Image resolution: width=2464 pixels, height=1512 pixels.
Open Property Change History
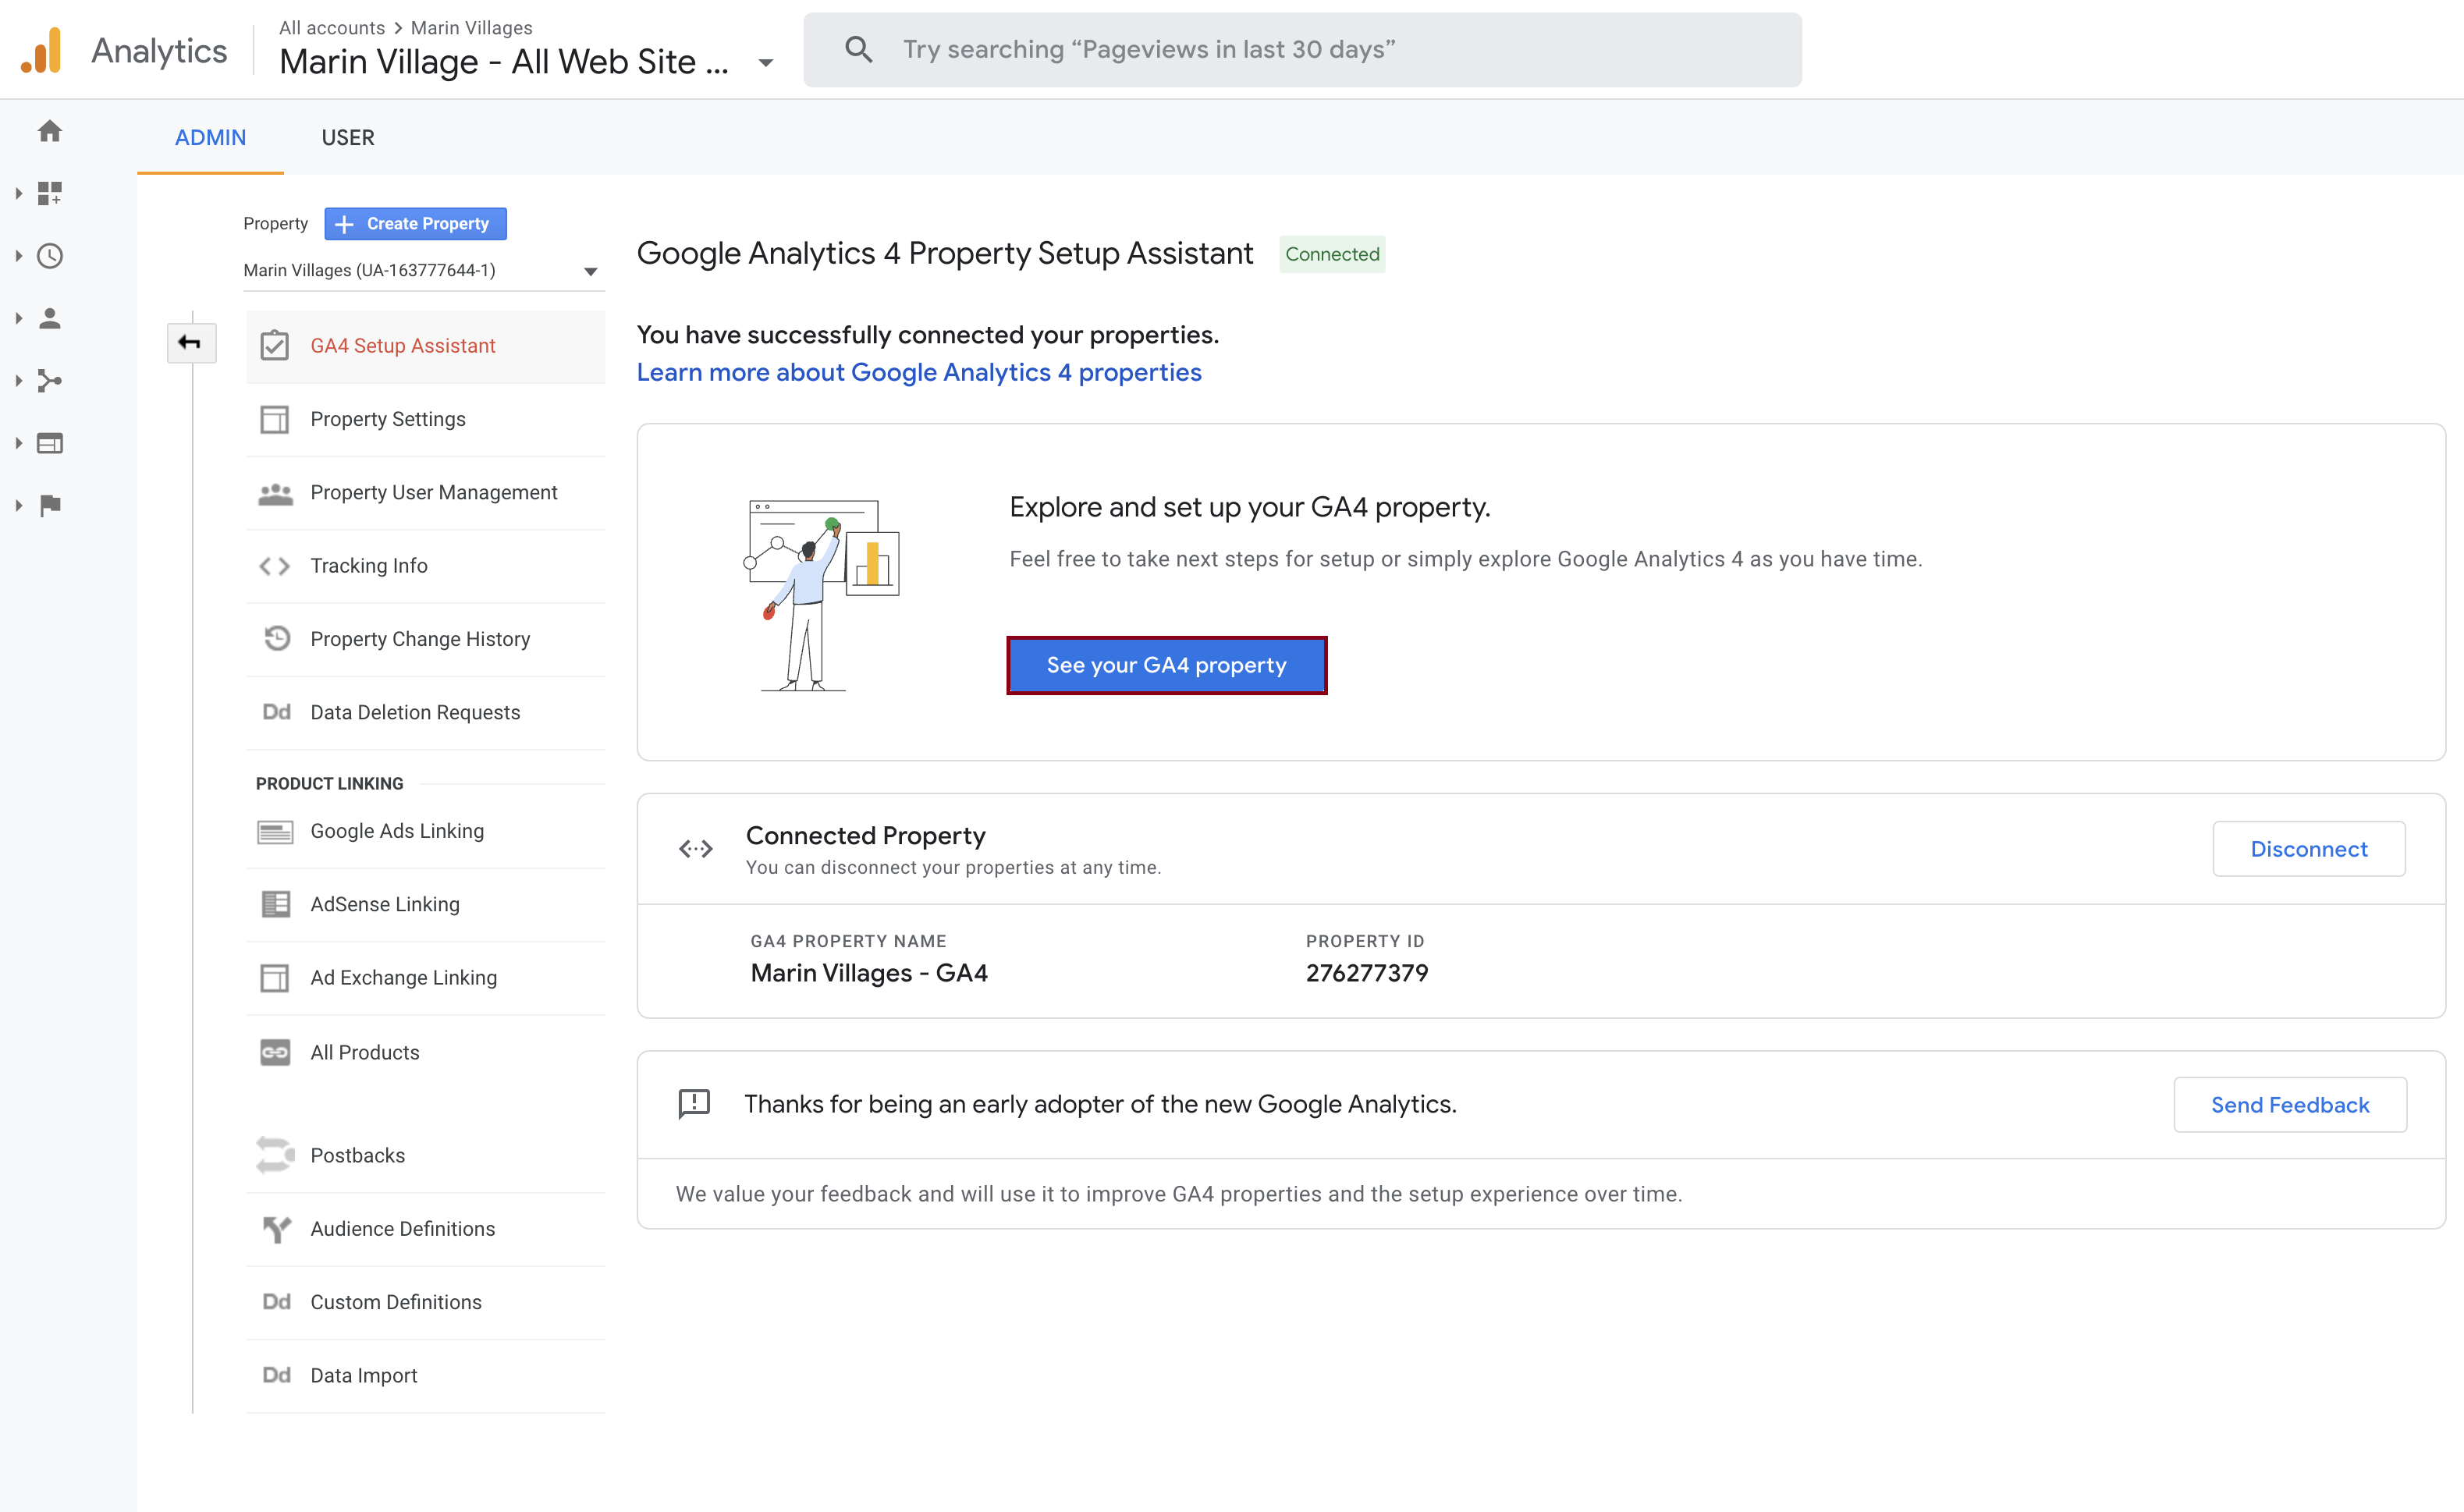pyautogui.click(x=426, y=639)
